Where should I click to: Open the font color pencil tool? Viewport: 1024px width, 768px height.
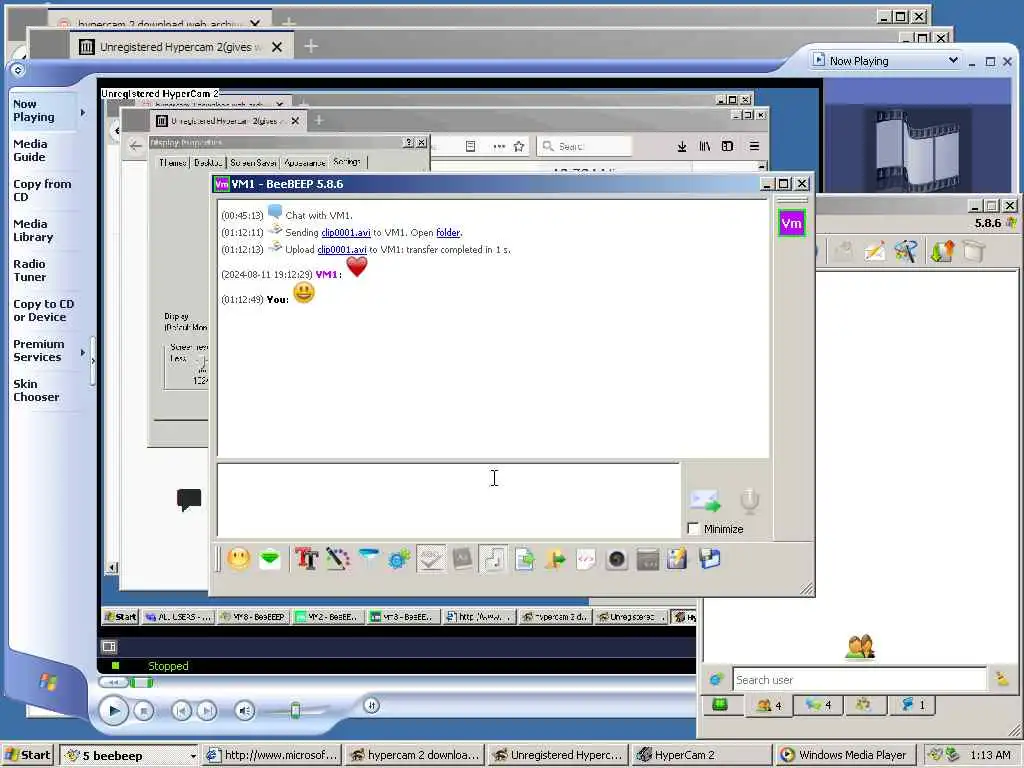pyautogui.click(x=338, y=559)
